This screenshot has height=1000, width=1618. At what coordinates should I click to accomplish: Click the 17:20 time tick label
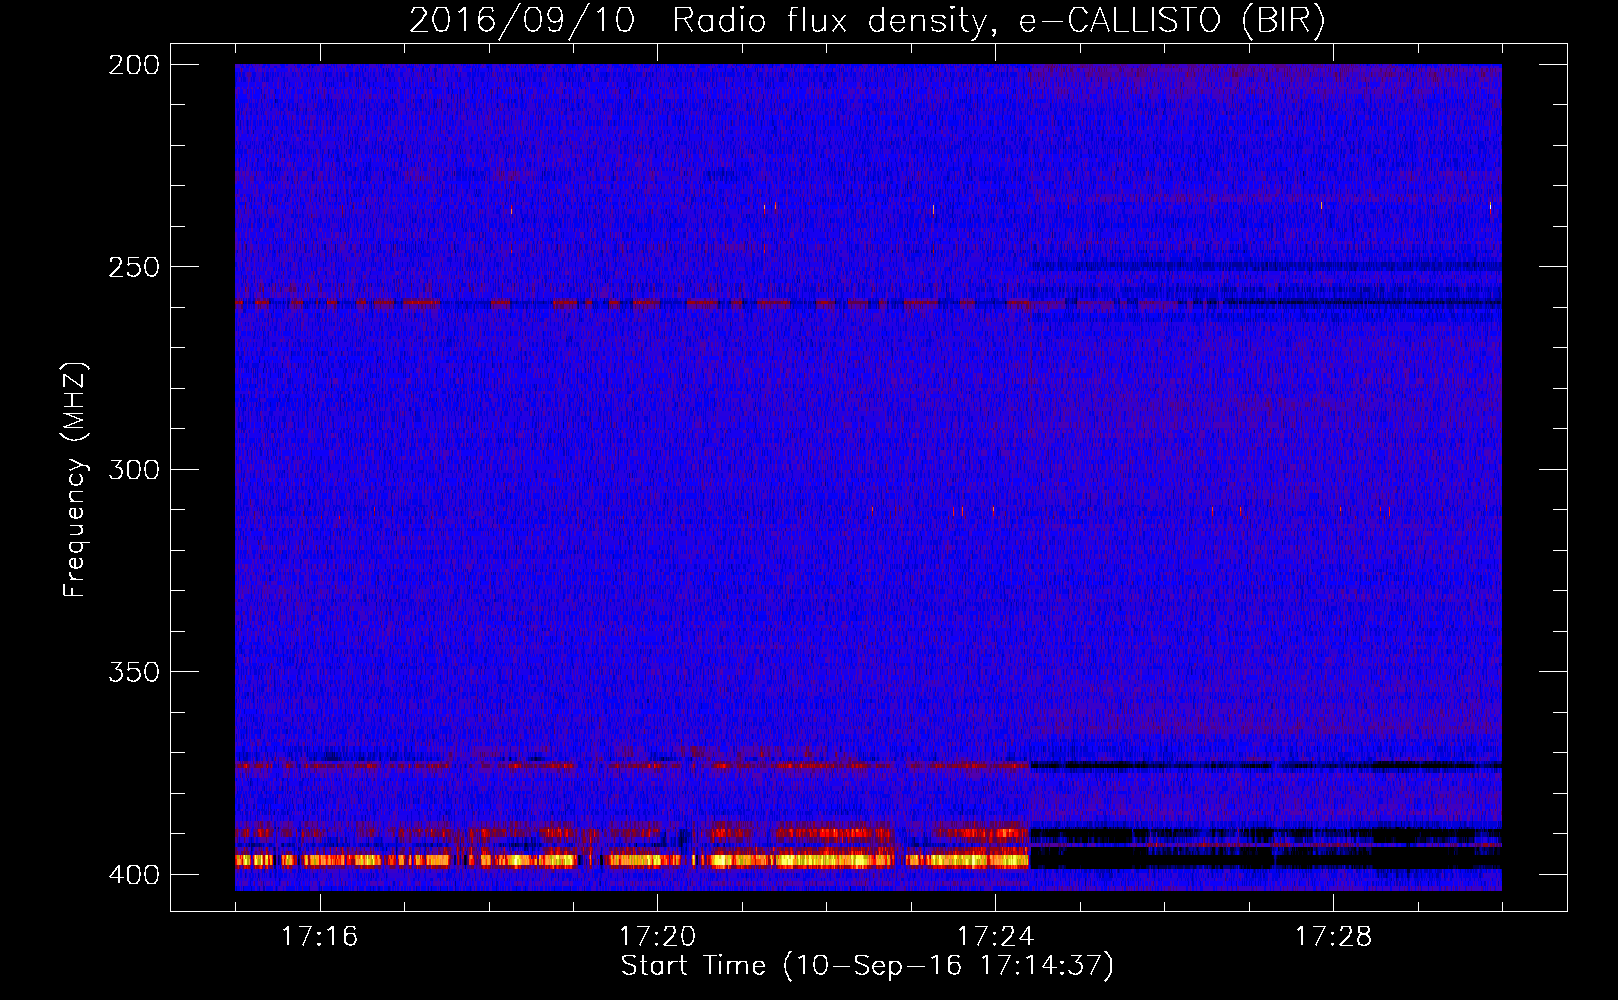657,936
